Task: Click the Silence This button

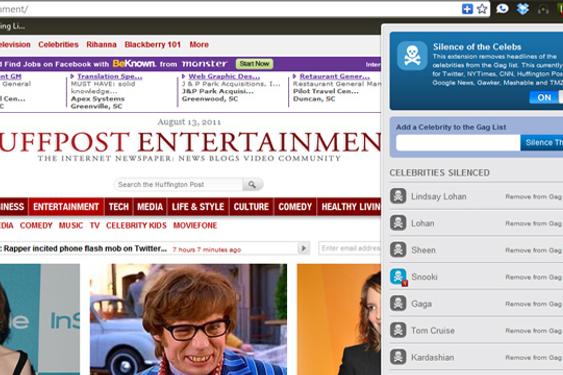Action: [541, 143]
